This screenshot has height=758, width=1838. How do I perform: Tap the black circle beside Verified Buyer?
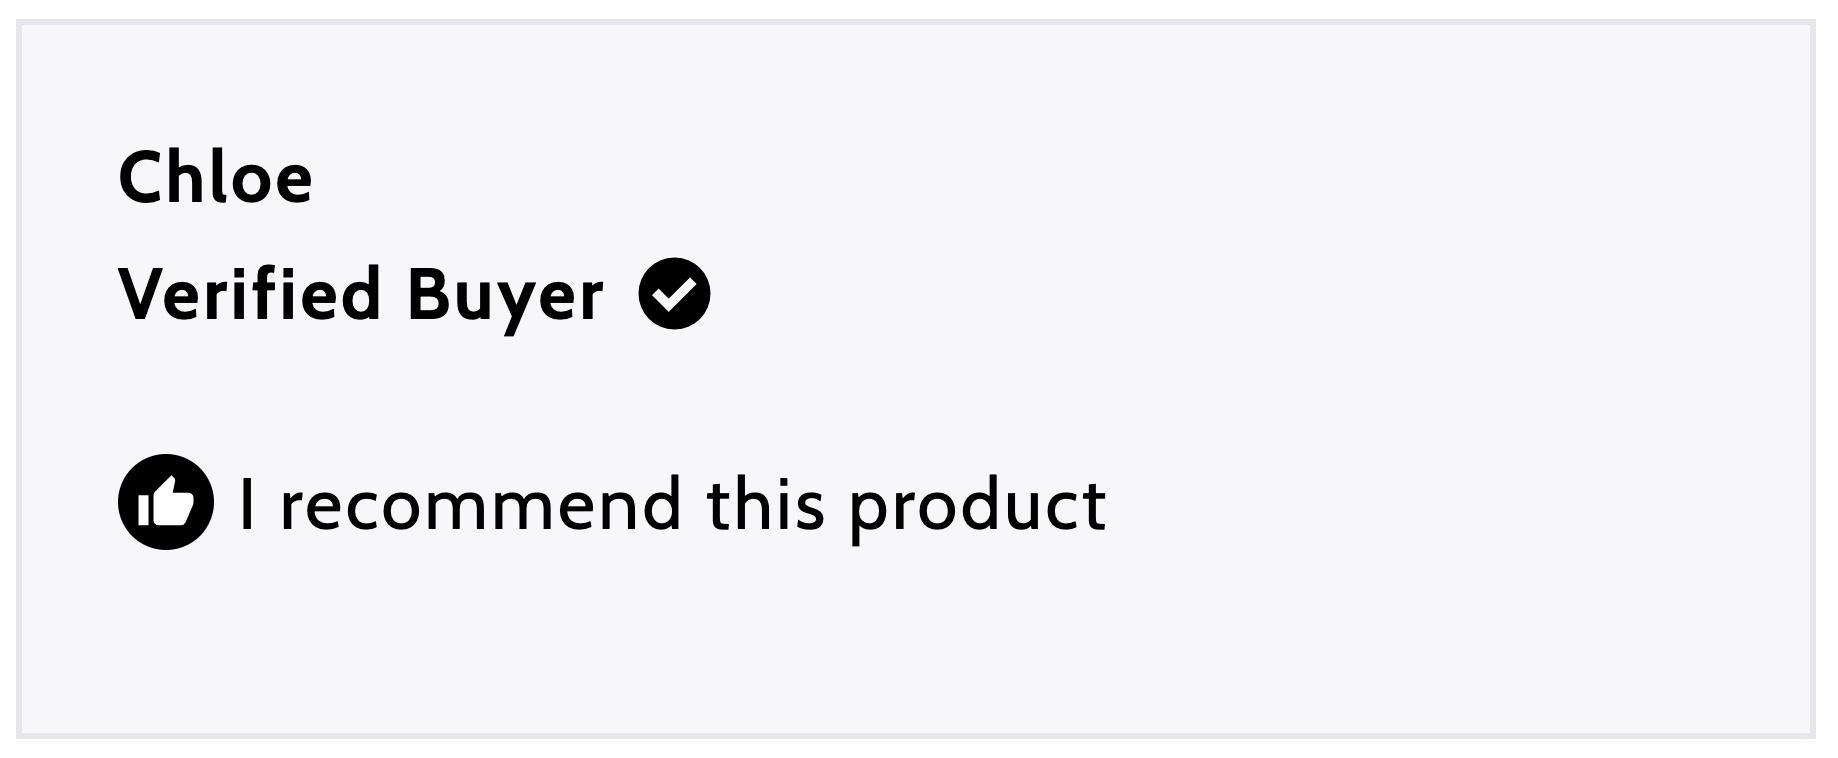tap(675, 294)
